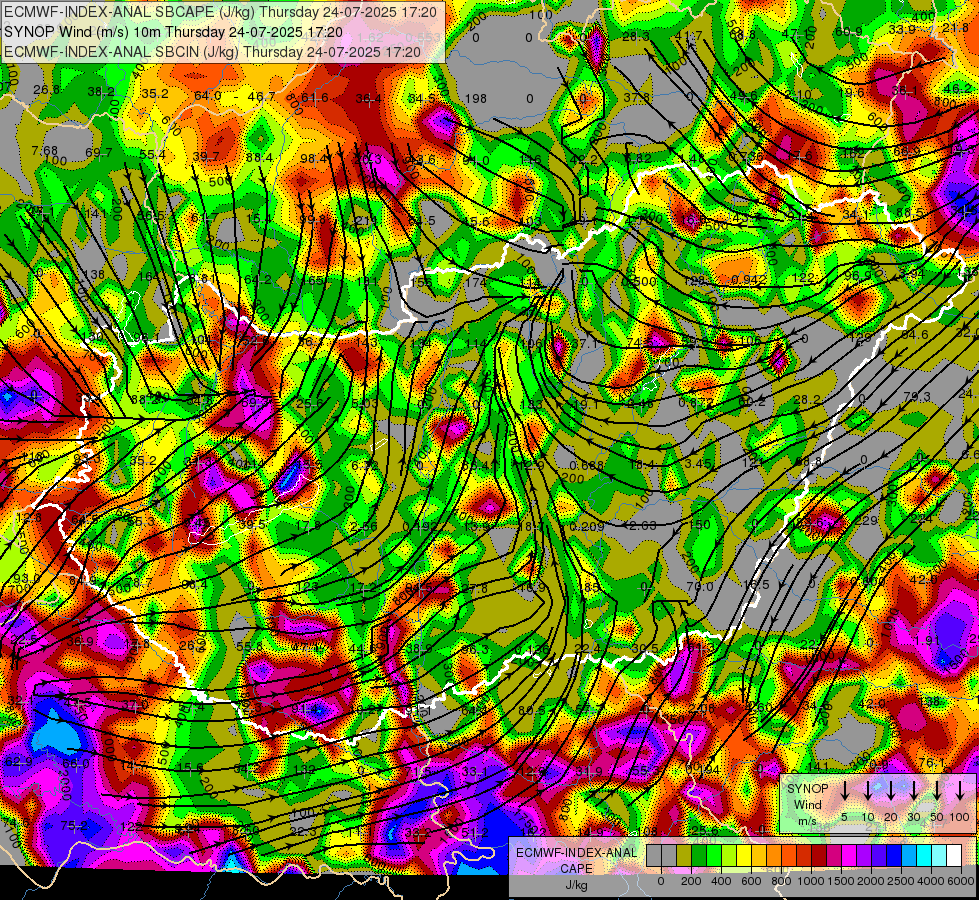
Task: Click the '6000' tick label in CAPE legend
Action: (961, 881)
